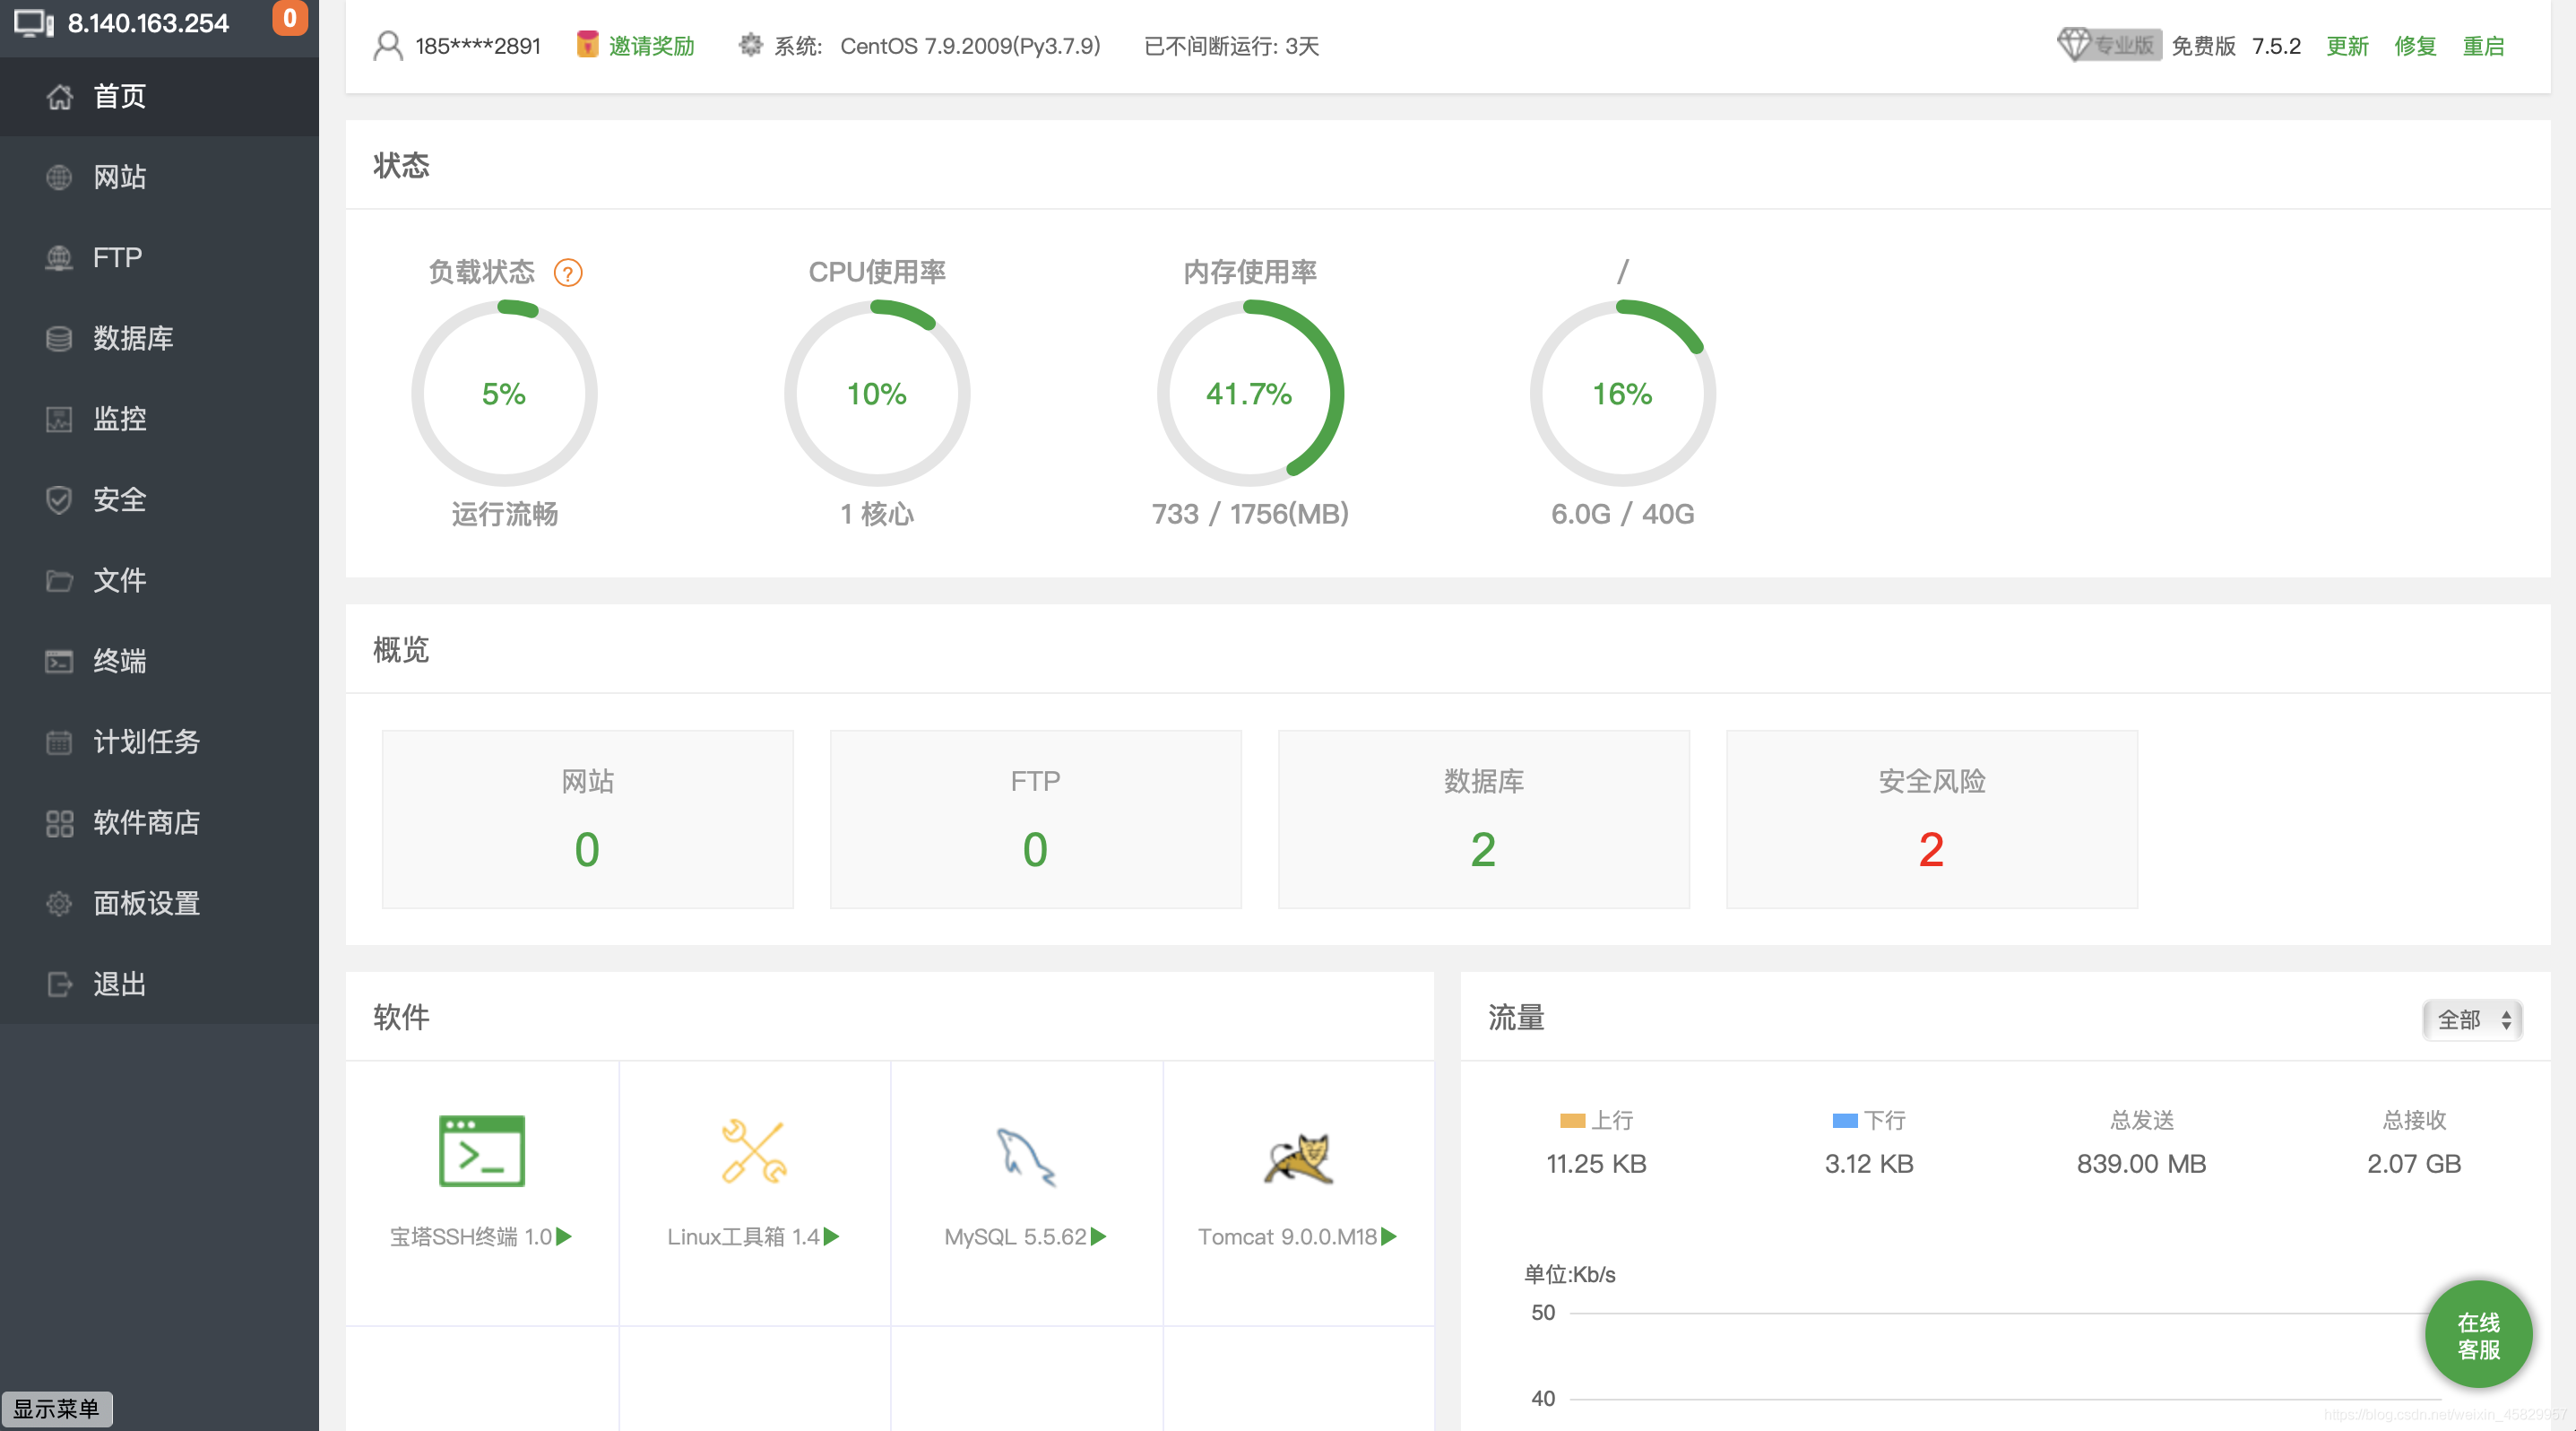The width and height of the screenshot is (2576, 1431).
Task: Click the FTP icon in sidebar
Action: point(59,258)
